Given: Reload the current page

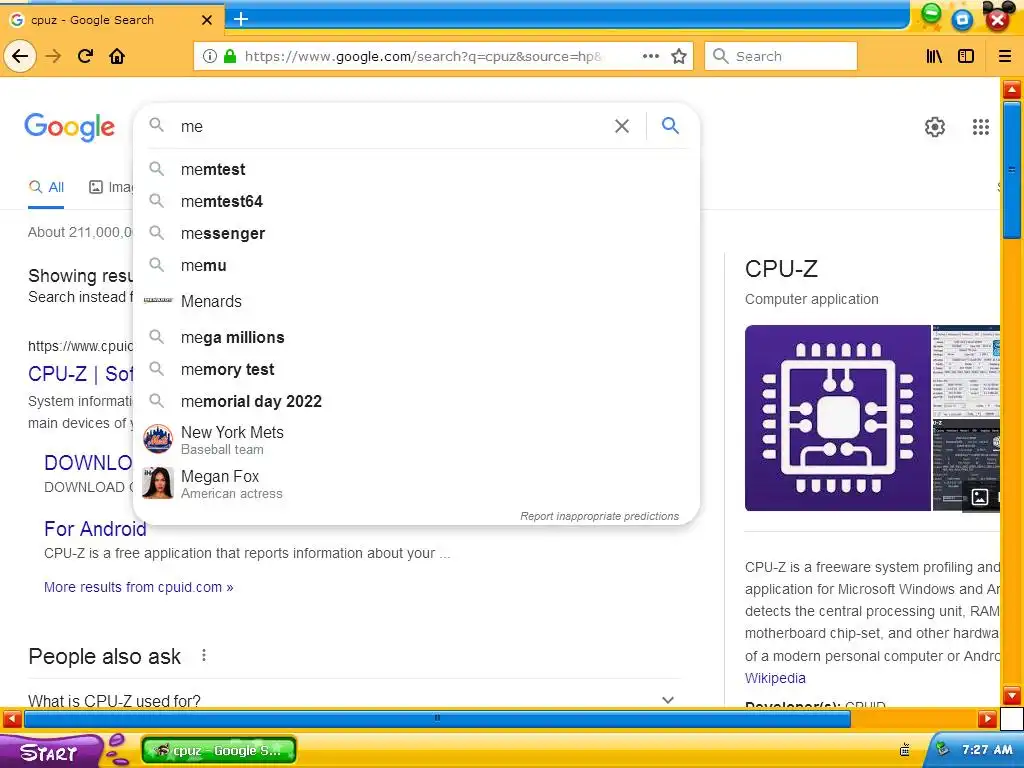Looking at the screenshot, I should click(85, 56).
